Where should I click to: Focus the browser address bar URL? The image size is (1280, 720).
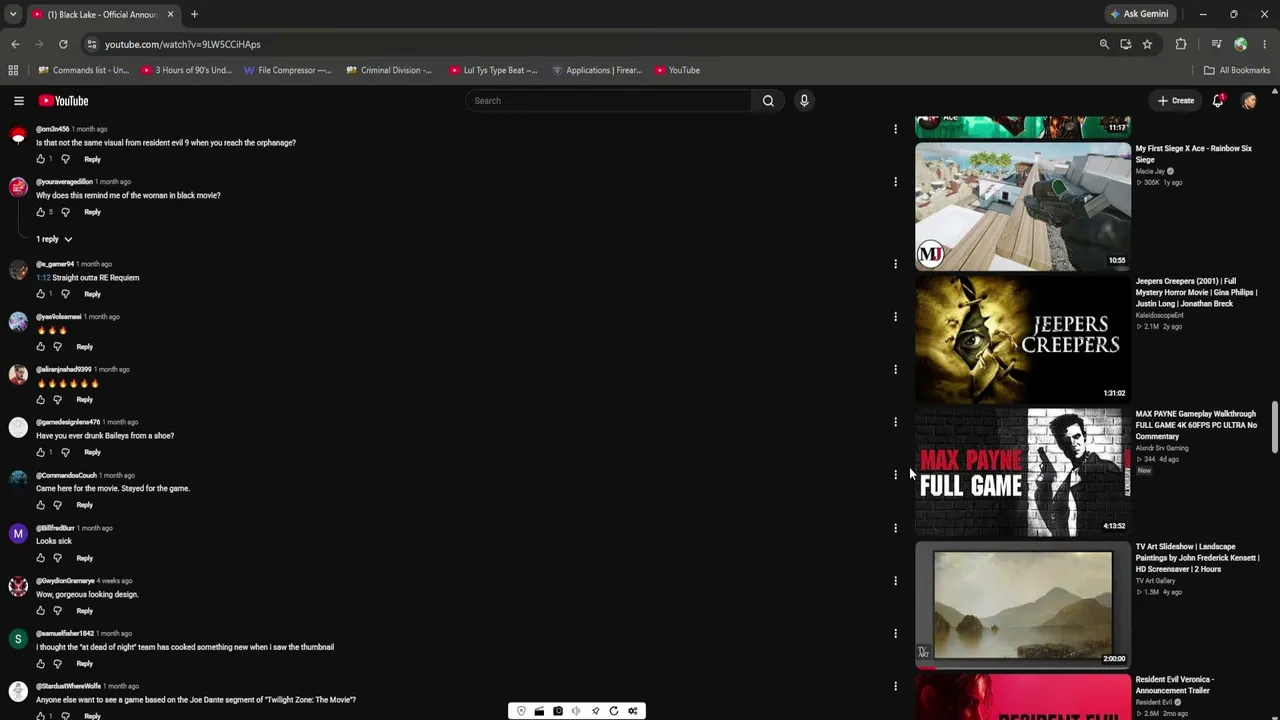tap(182, 44)
